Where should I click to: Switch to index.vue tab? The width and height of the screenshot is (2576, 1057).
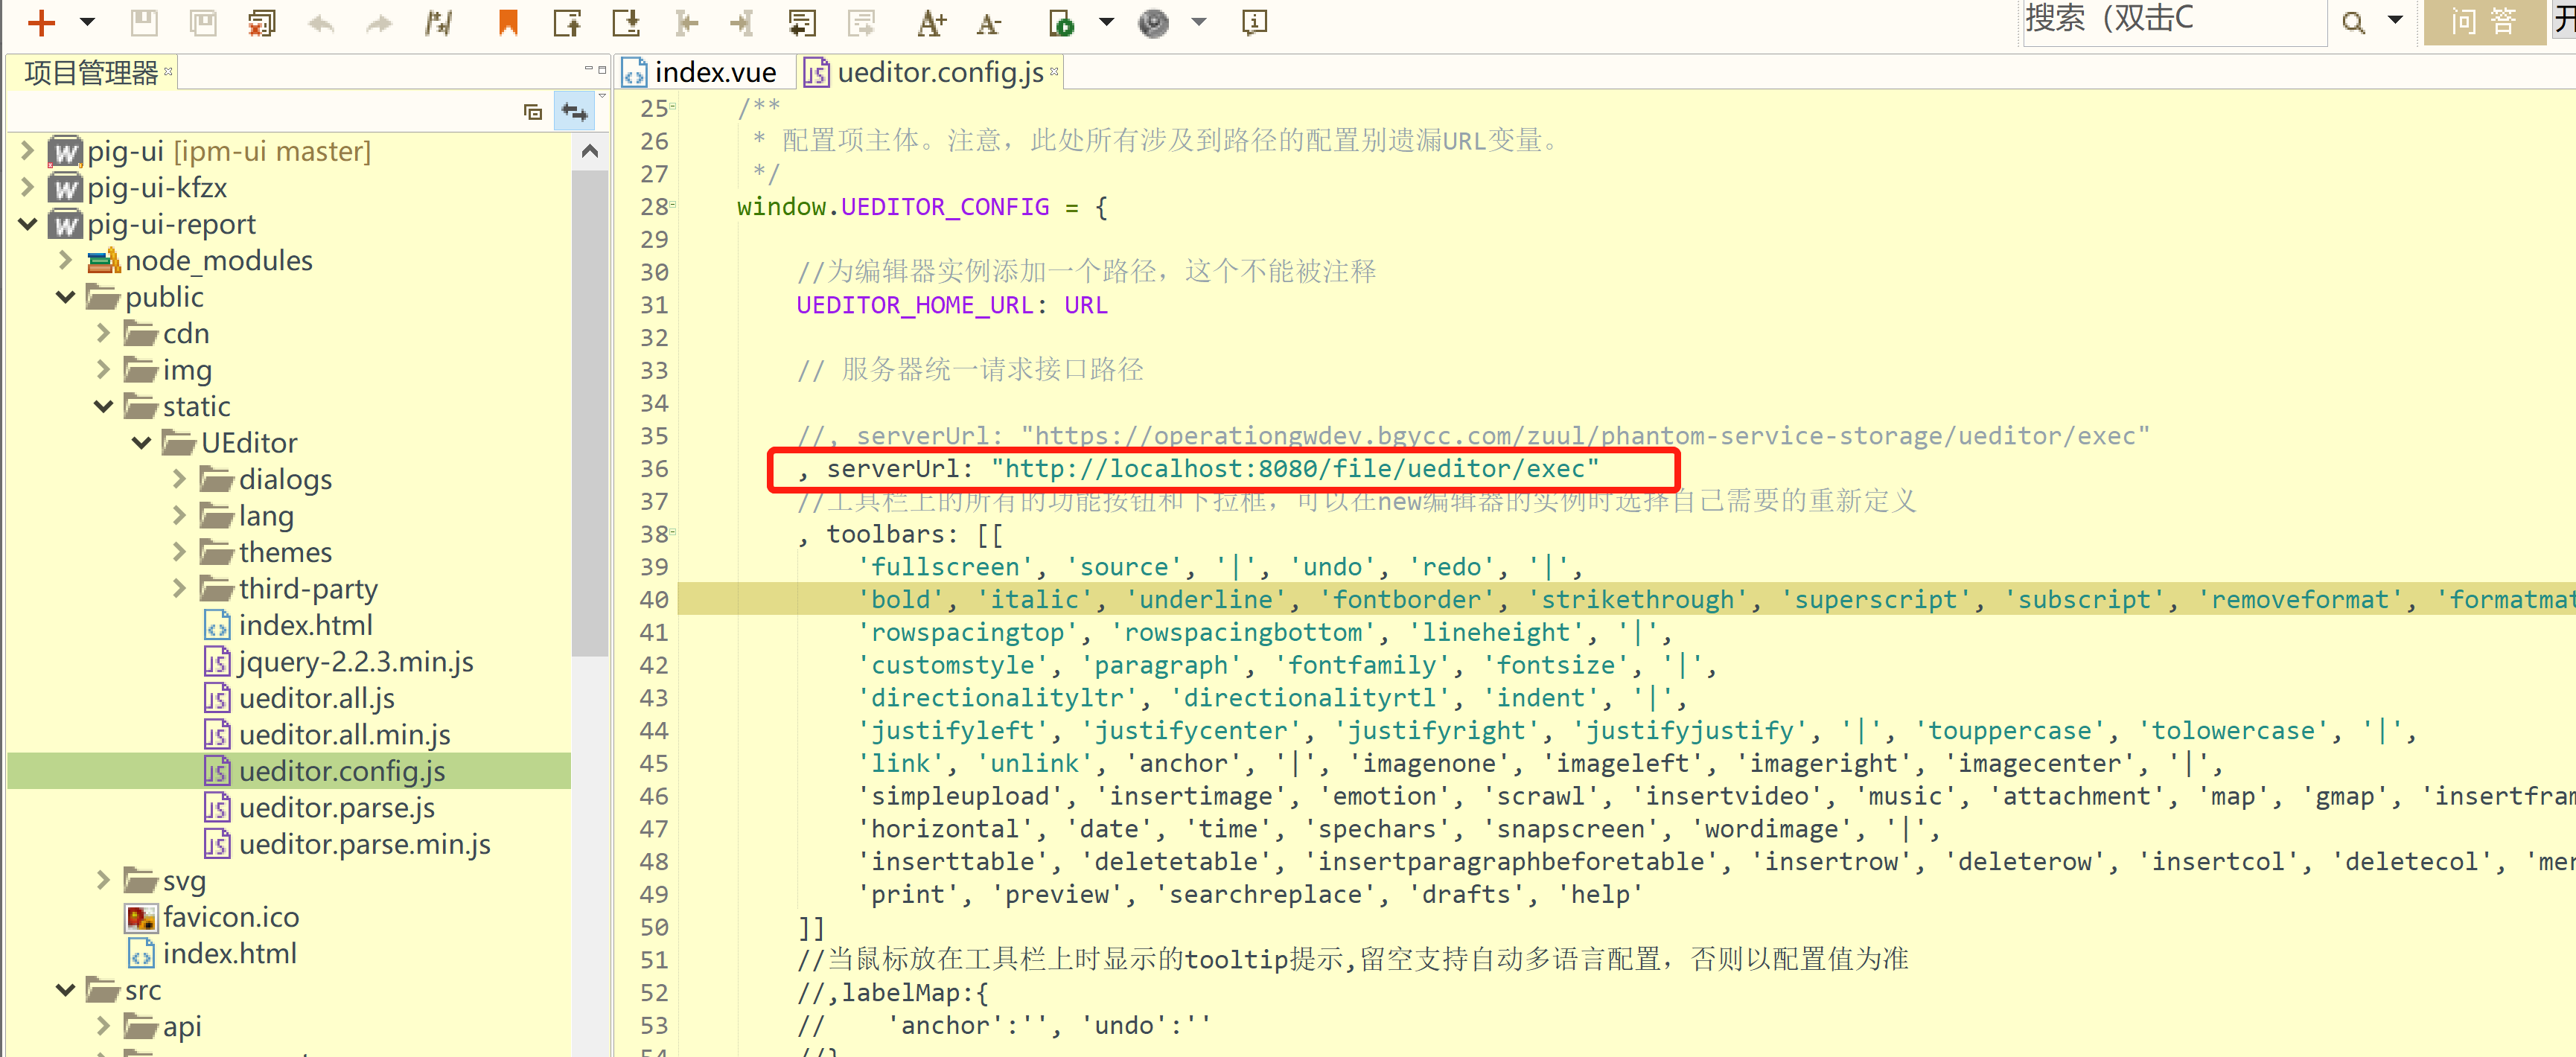[713, 72]
